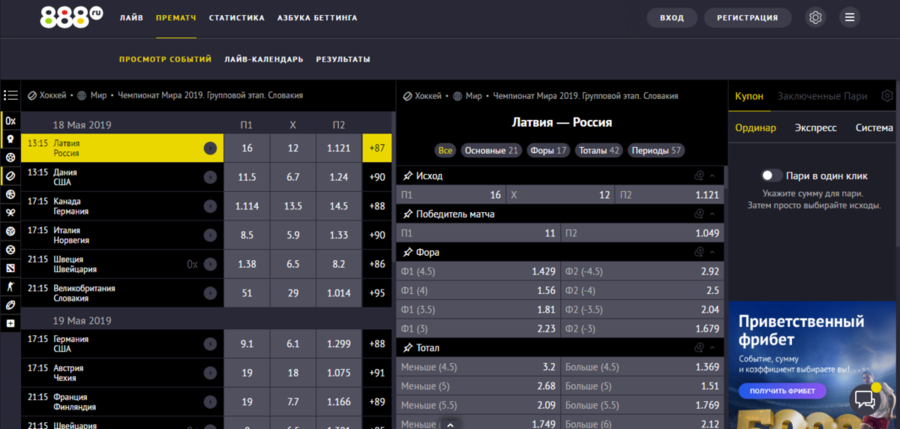900x429 pixels.
Task: Open the live chat bubble icon
Action: click(x=865, y=400)
